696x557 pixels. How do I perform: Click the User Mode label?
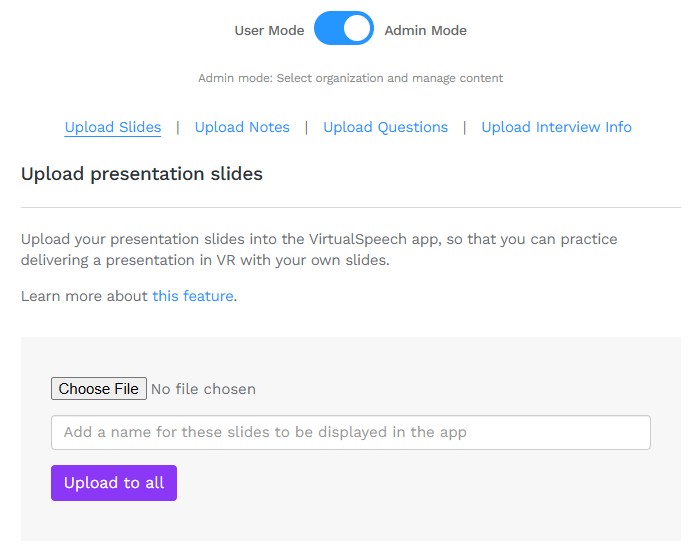[269, 31]
